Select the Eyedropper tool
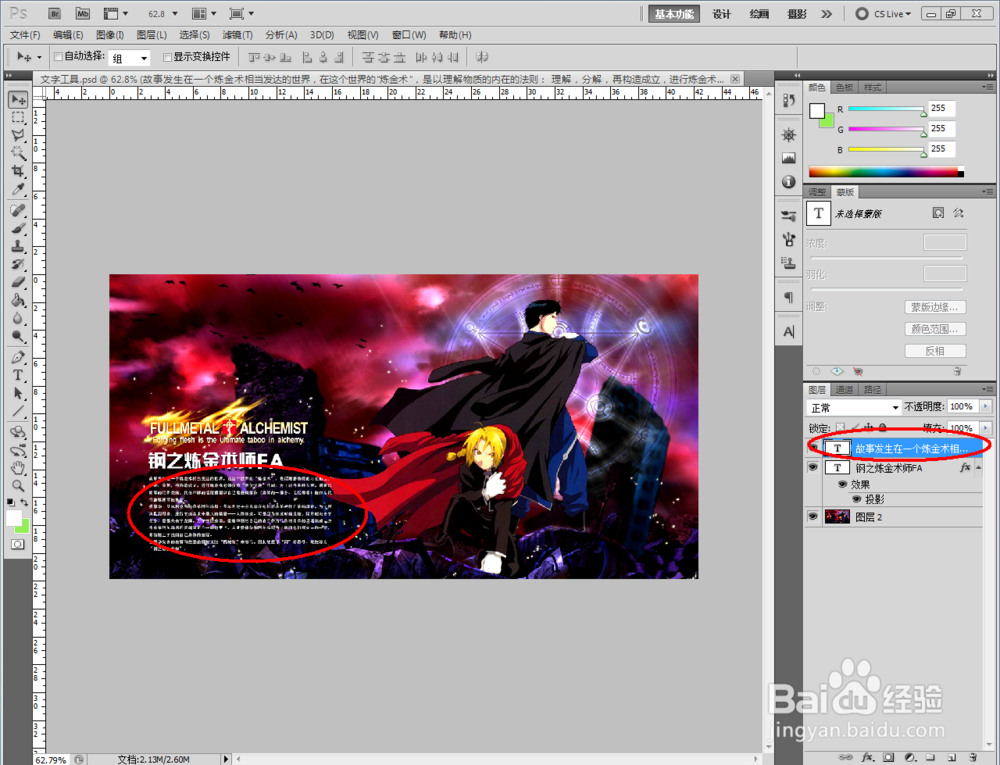This screenshot has width=1000, height=765. (x=18, y=189)
